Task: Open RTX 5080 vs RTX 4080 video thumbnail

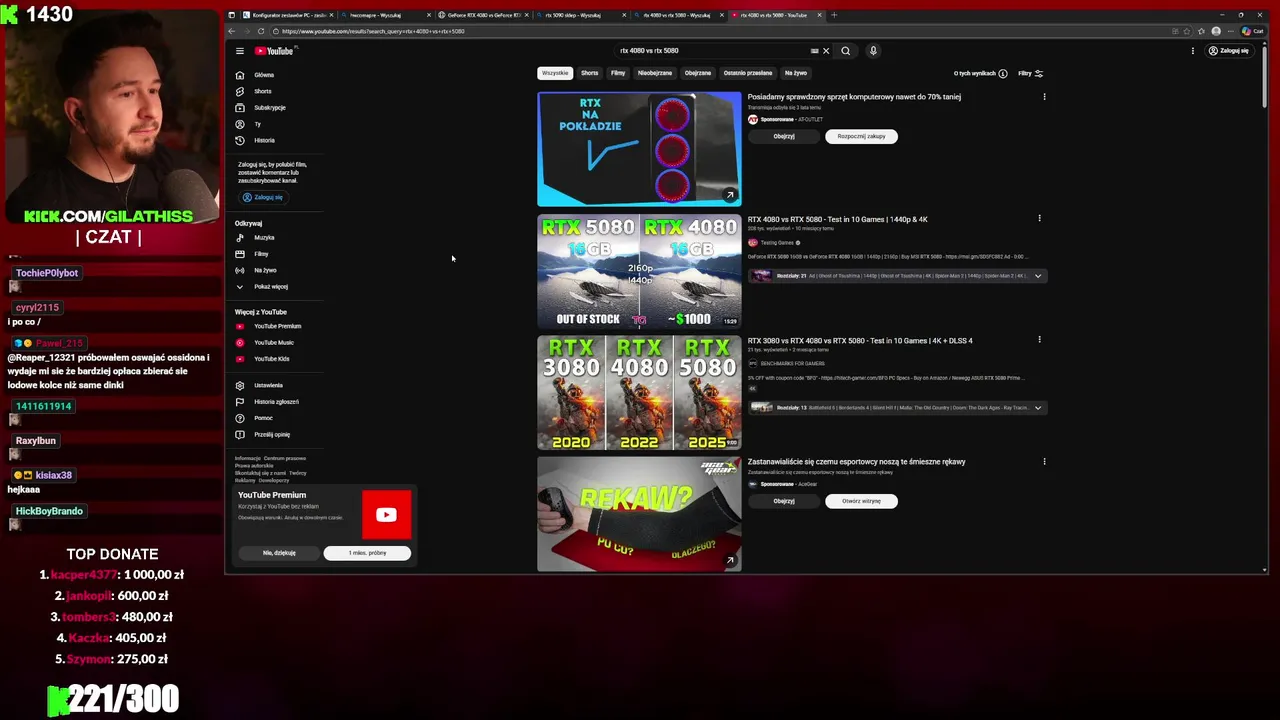Action: pos(639,271)
